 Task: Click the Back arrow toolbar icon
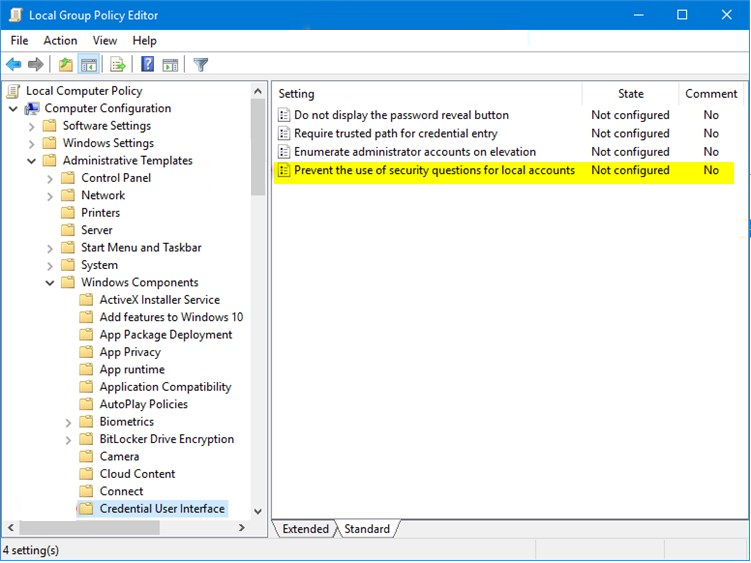(x=14, y=64)
